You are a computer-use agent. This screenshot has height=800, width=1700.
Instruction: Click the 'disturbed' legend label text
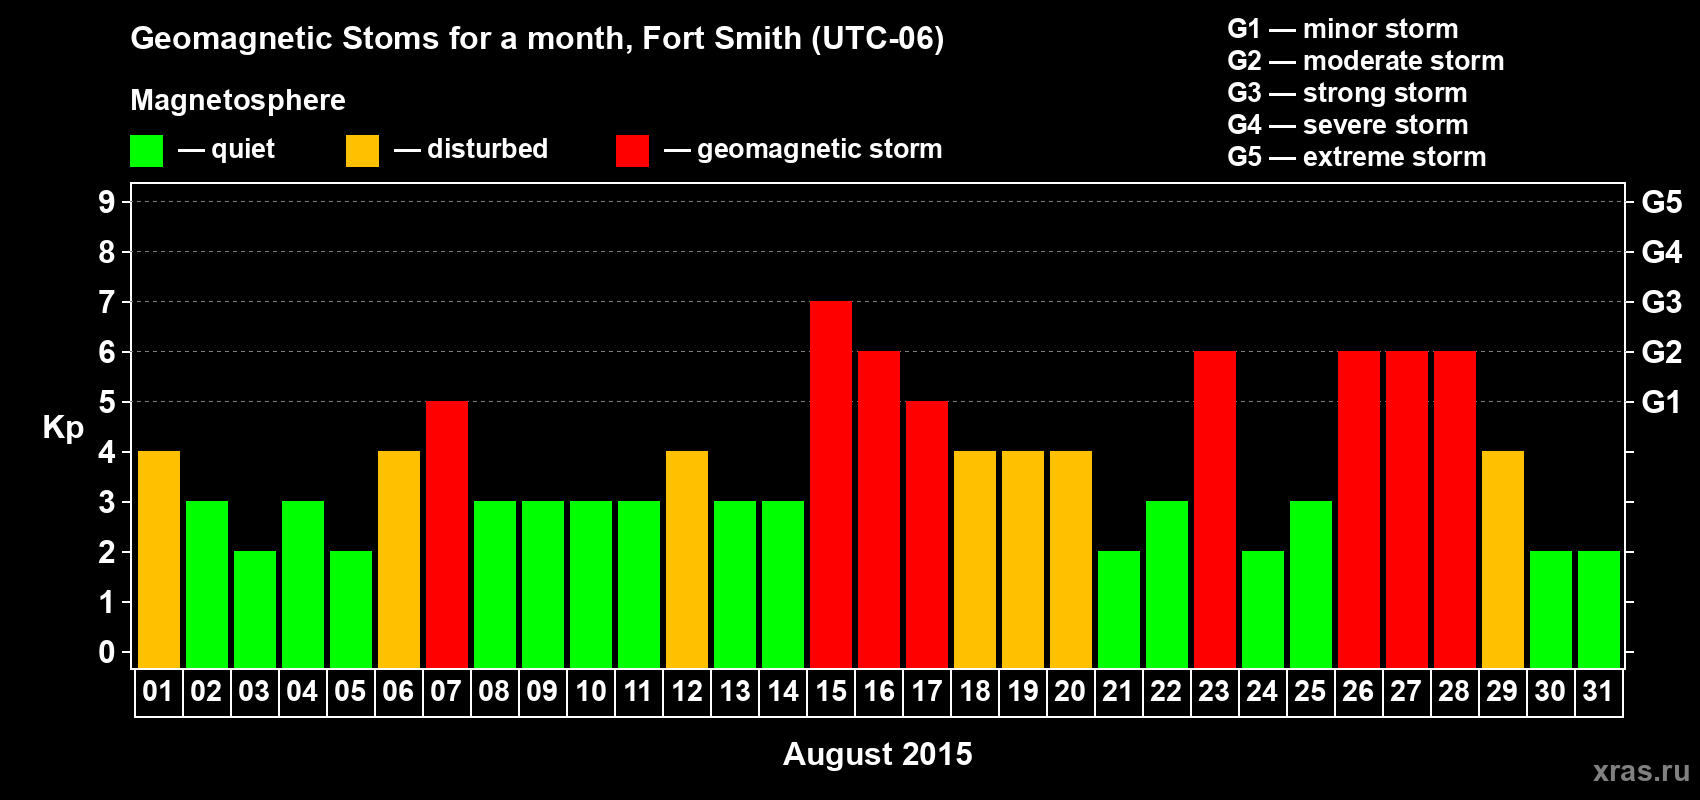click(x=488, y=149)
